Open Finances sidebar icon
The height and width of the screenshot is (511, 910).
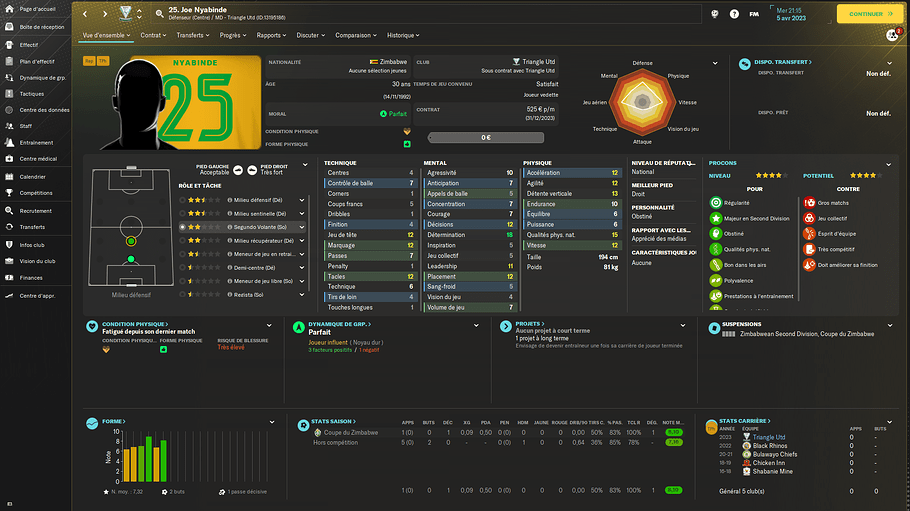pos(9,278)
